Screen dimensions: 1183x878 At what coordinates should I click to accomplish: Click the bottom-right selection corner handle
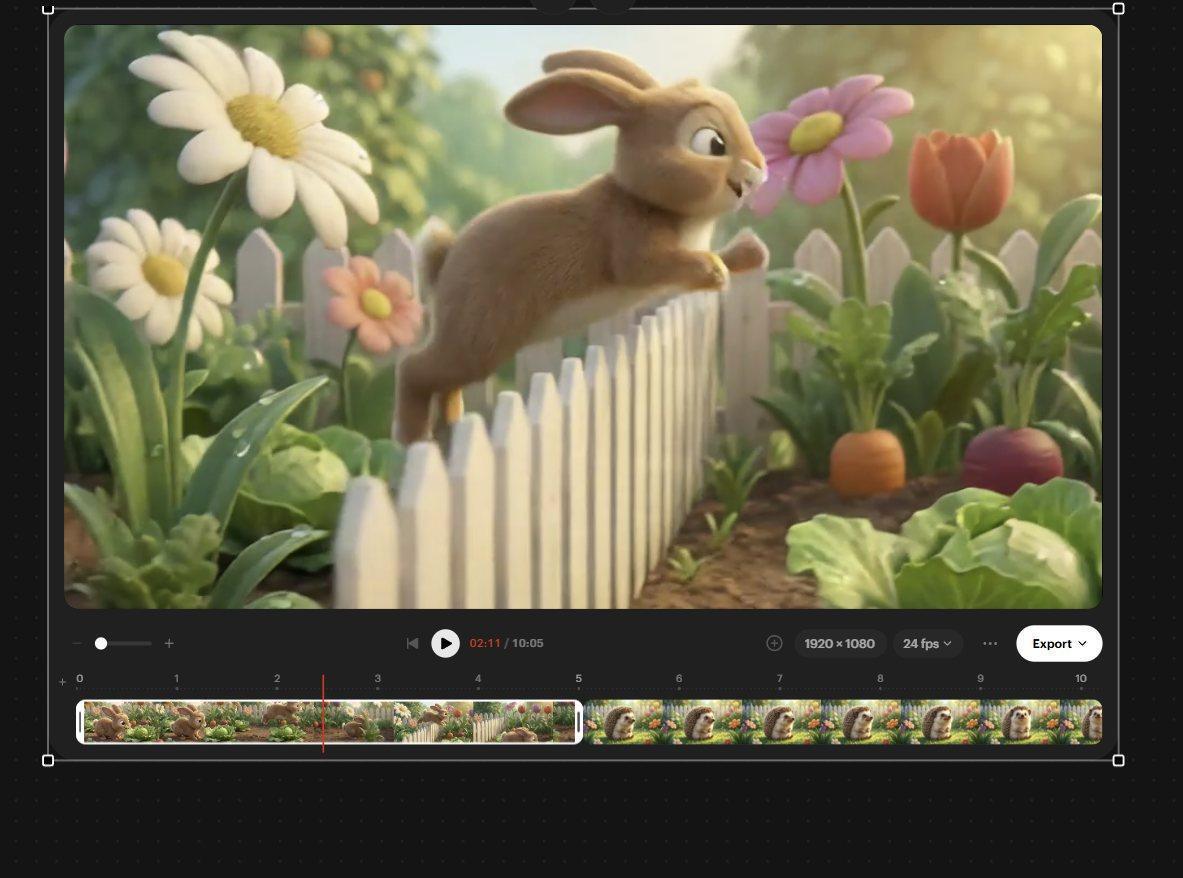coord(1119,760)
